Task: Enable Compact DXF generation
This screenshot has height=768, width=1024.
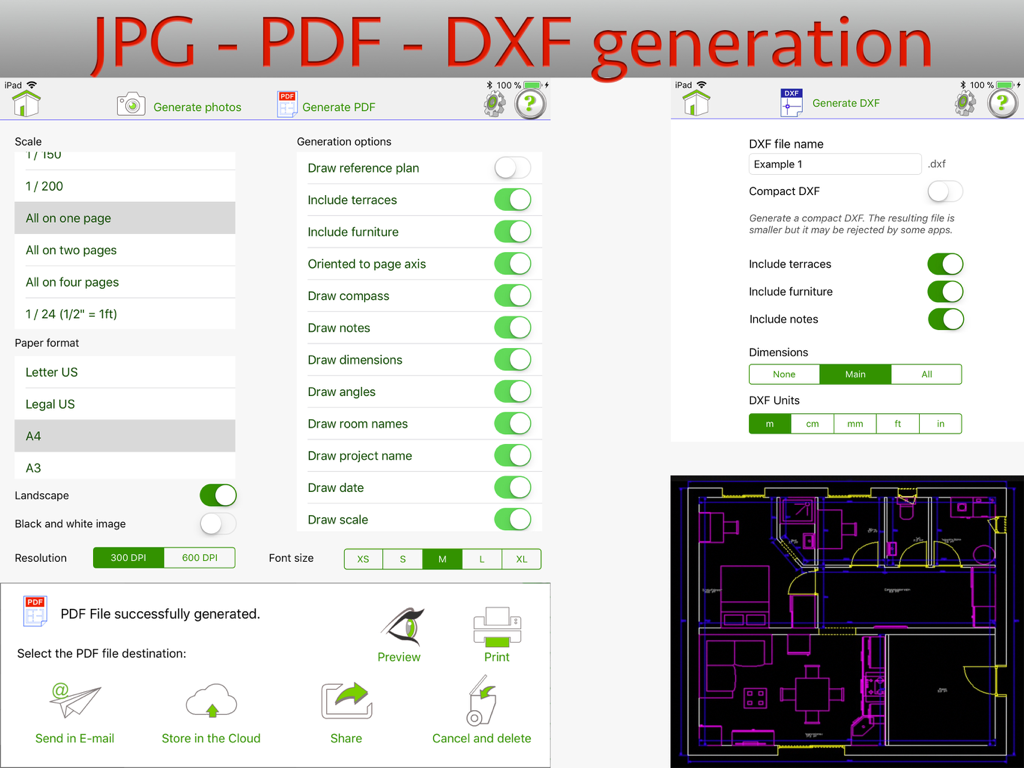Action: pos(943,191)
